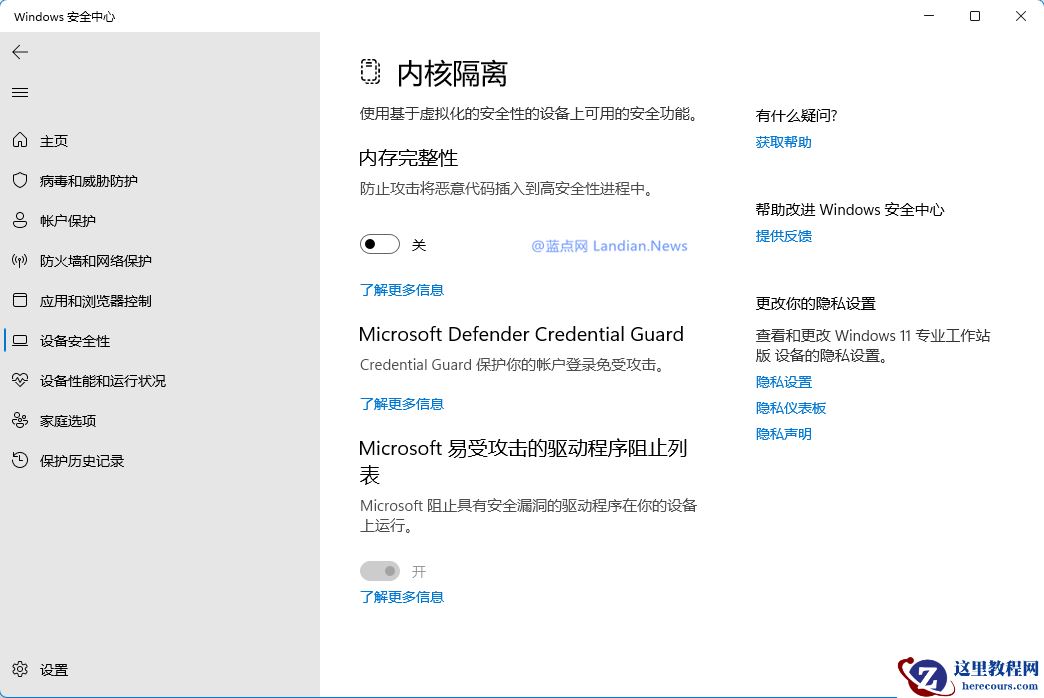Open 防火墙和网络保护 firewall icon
The height and width of the screenshot is (698, 1044).
point(21,261)
